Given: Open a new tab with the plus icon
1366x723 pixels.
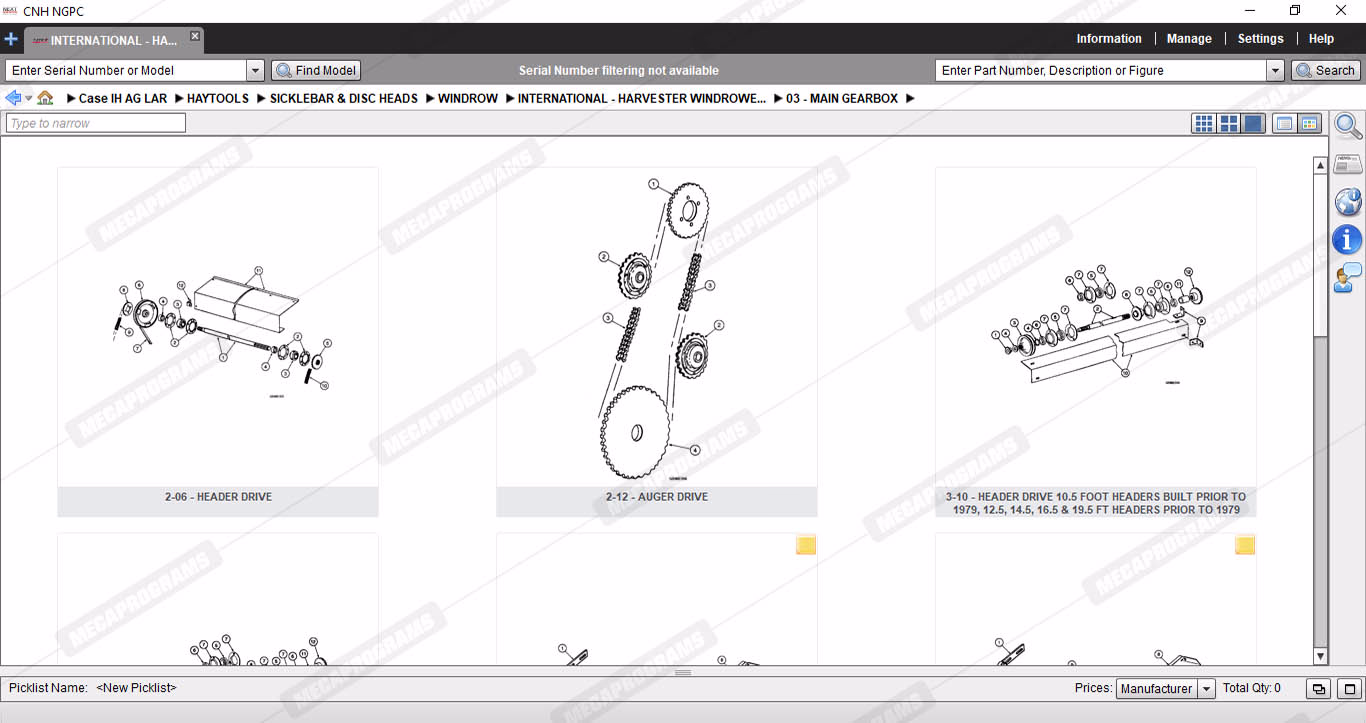Looking at the screenshot, I should (11, 40).
